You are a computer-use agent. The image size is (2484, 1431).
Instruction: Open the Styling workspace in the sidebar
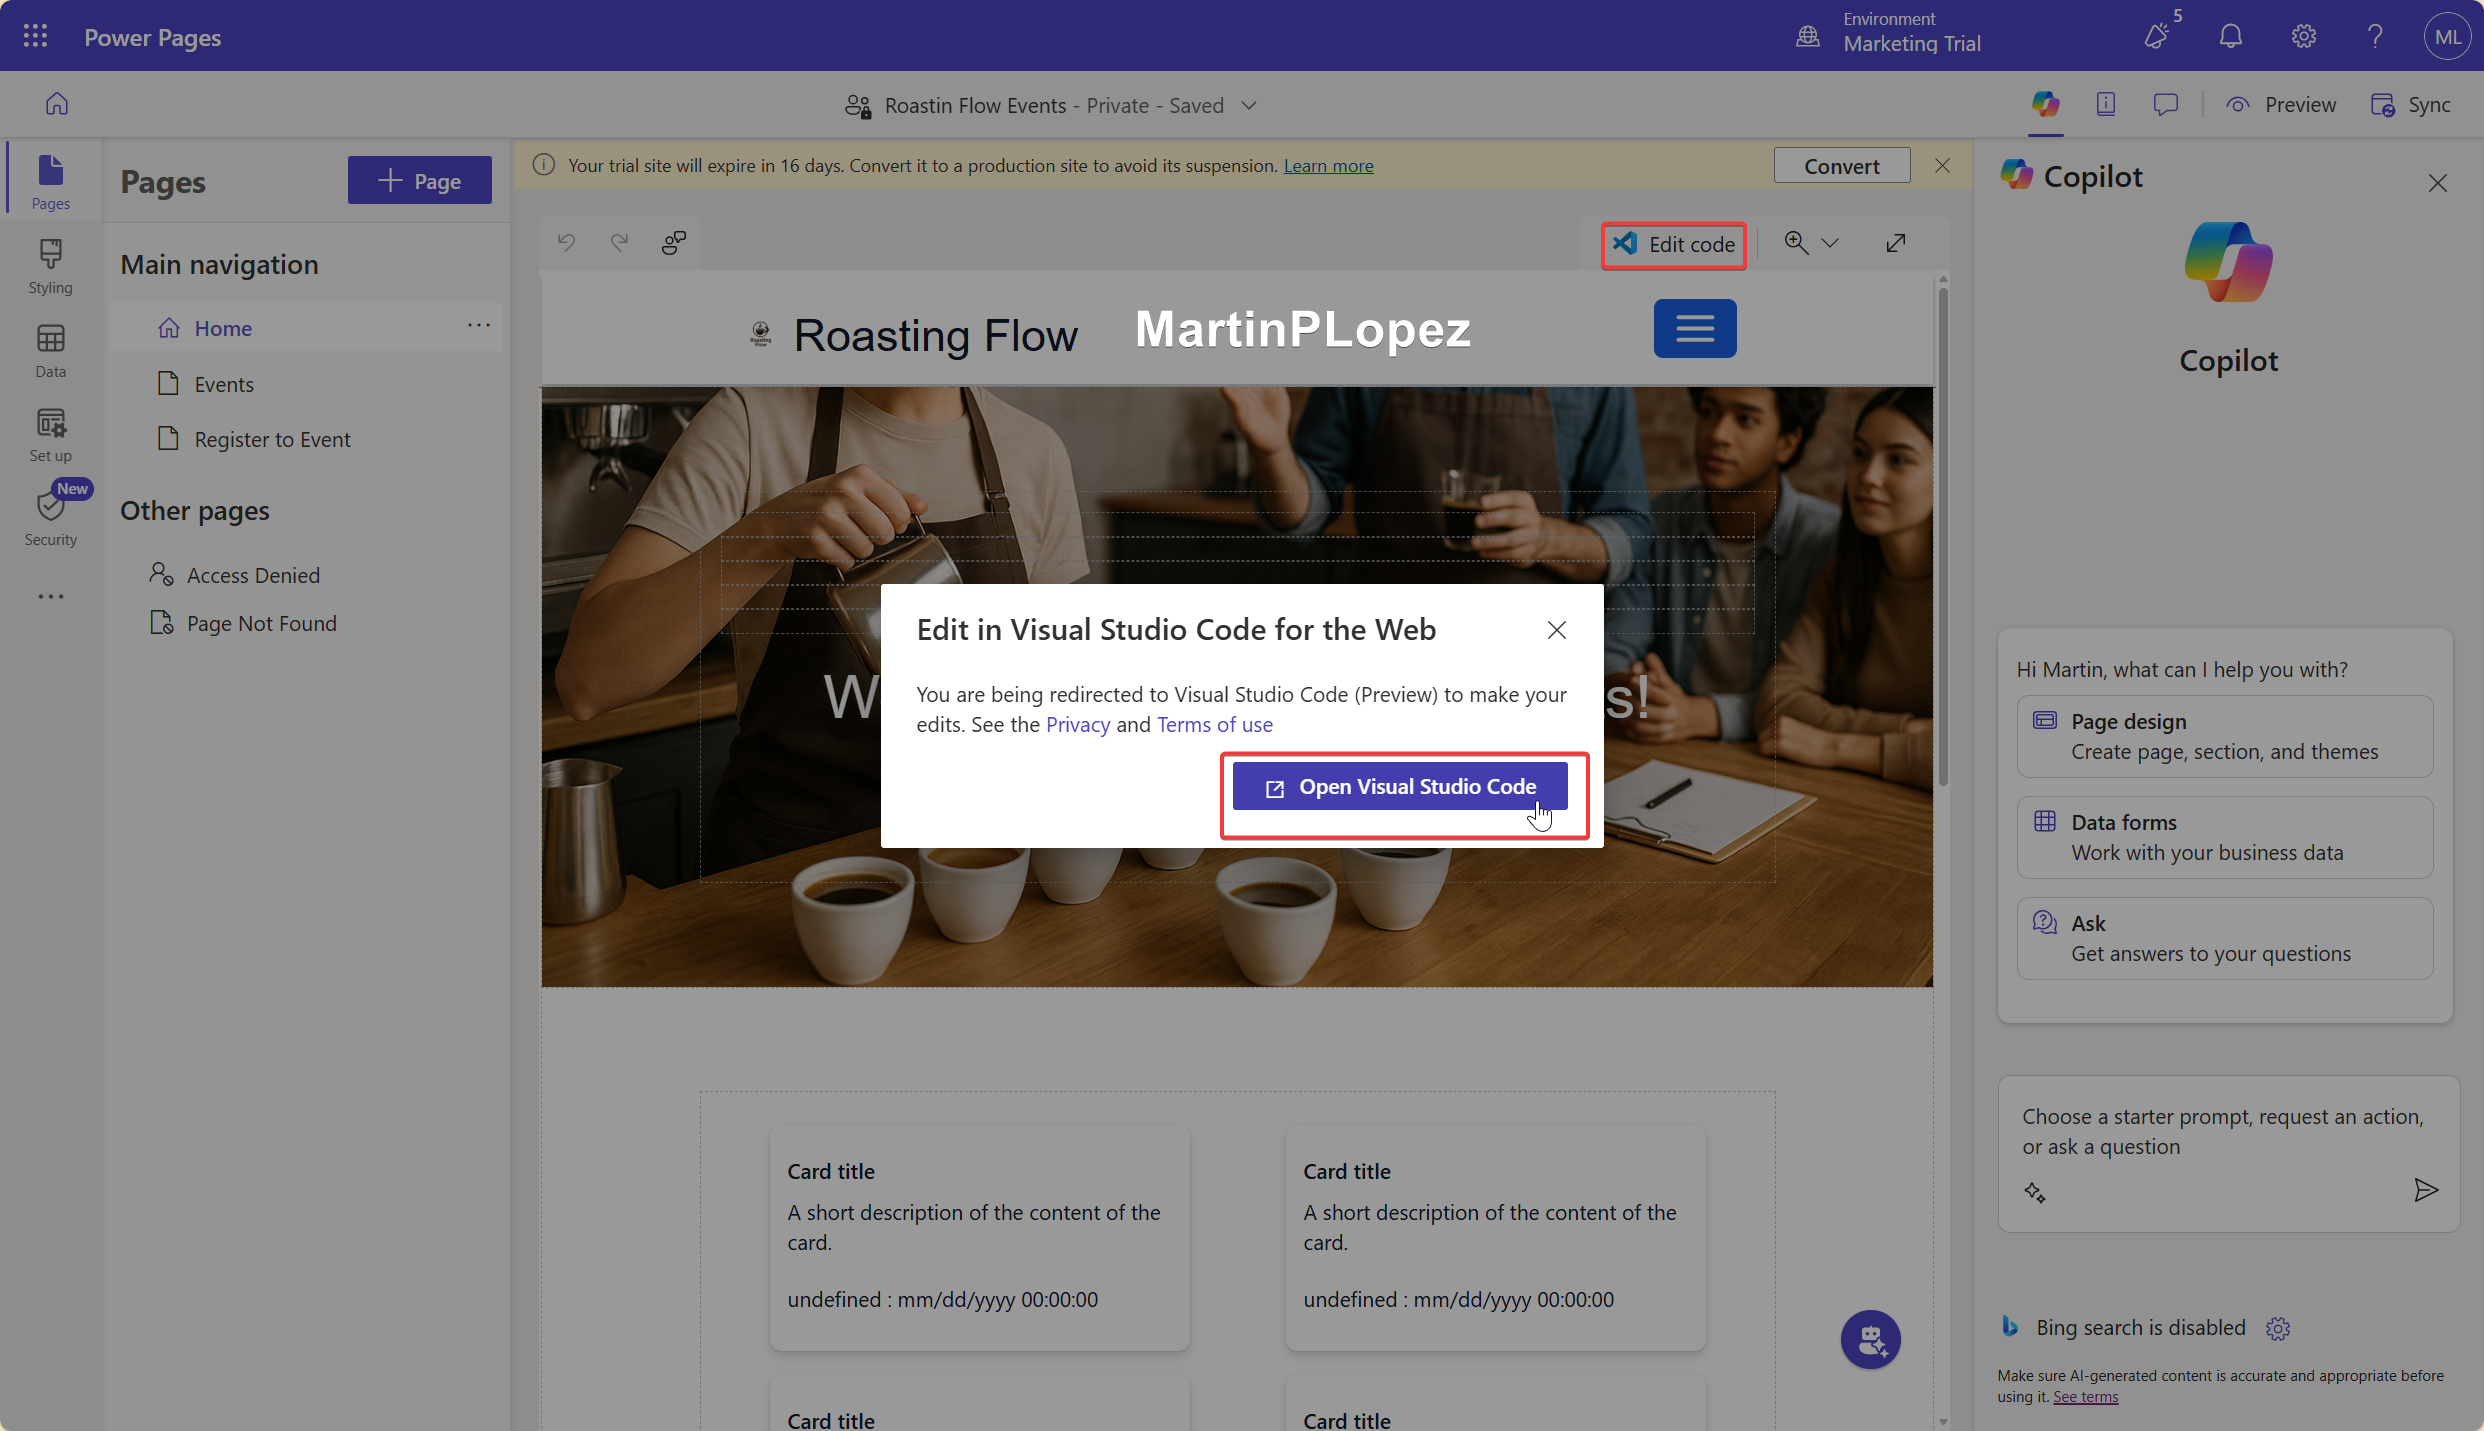point(50,263)
